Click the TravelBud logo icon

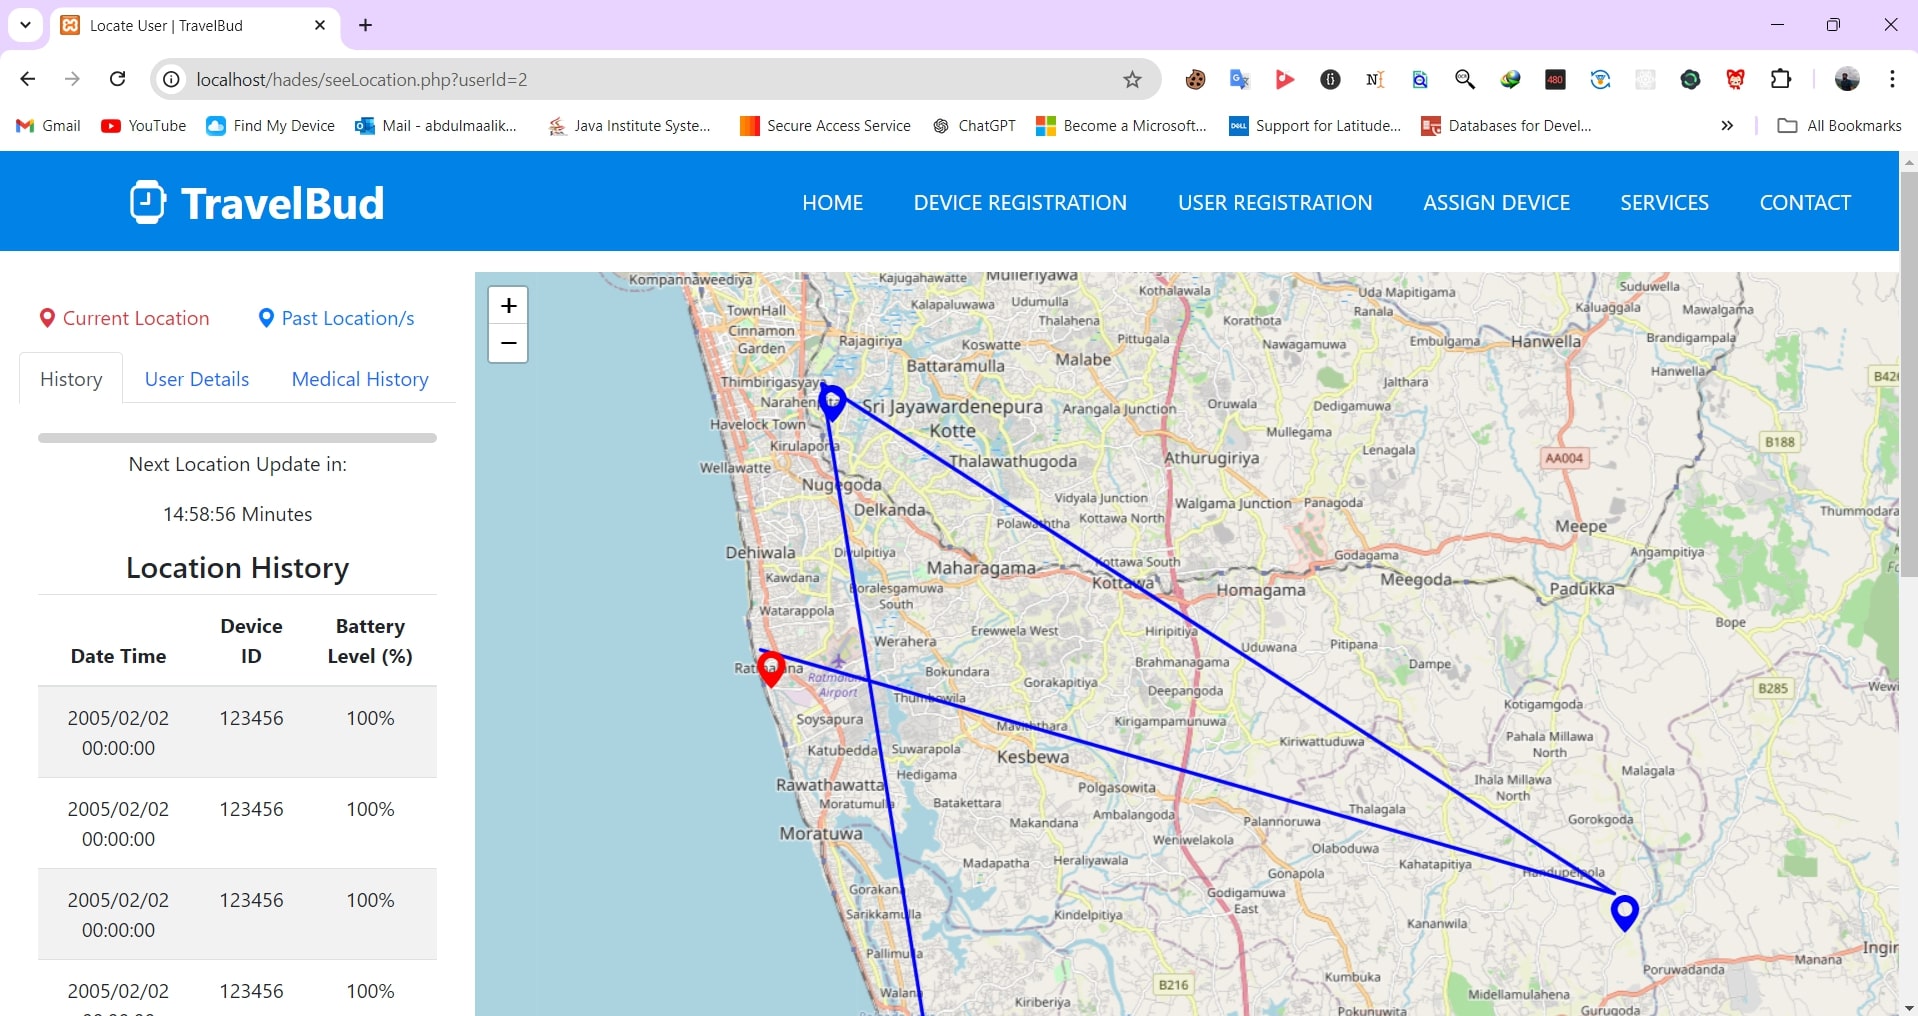(148, 202)
